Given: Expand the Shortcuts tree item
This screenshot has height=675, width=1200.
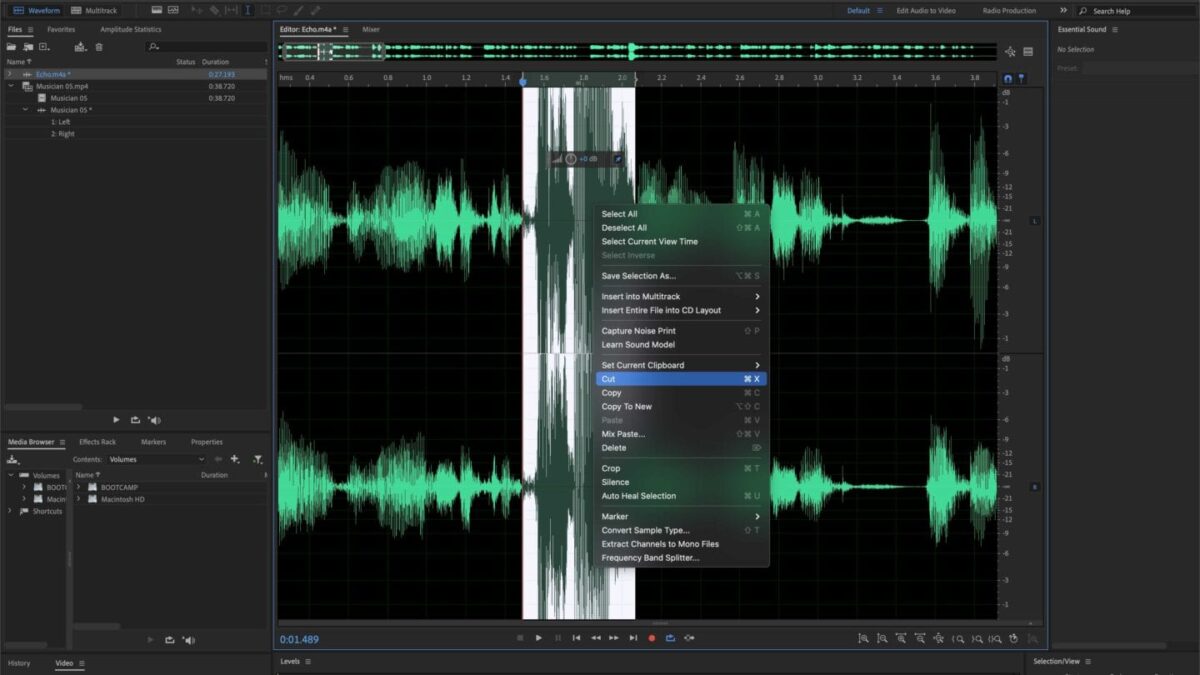Looking at the screenshot, I should pos(11,511).
